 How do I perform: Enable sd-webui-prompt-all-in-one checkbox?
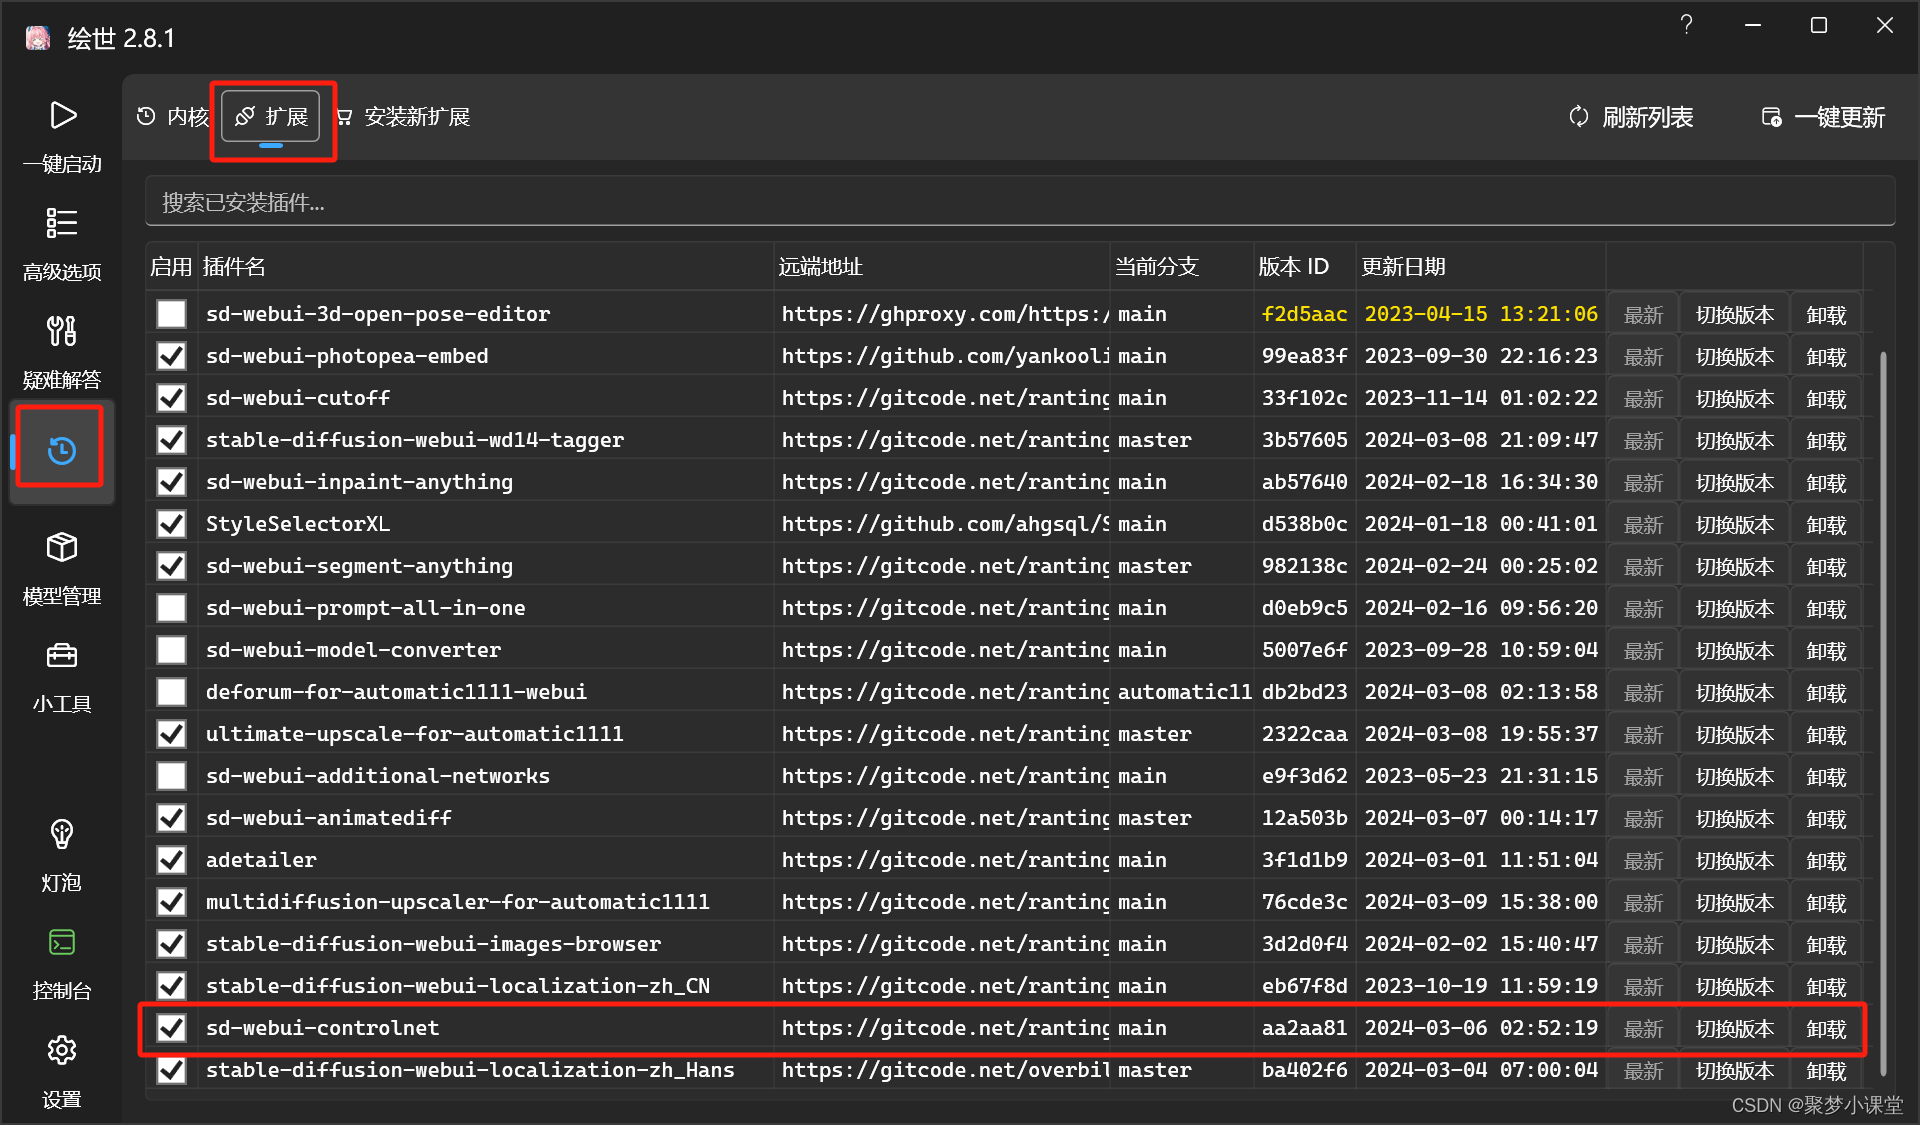click(x=171, y=608)
